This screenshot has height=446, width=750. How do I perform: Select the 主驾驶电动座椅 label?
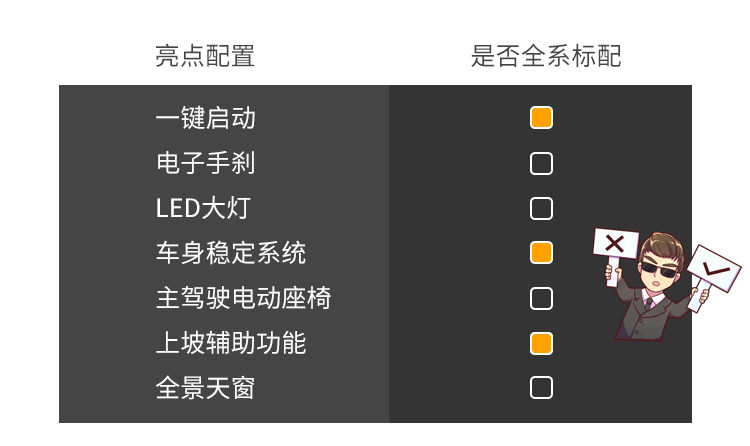click(243, 298)
